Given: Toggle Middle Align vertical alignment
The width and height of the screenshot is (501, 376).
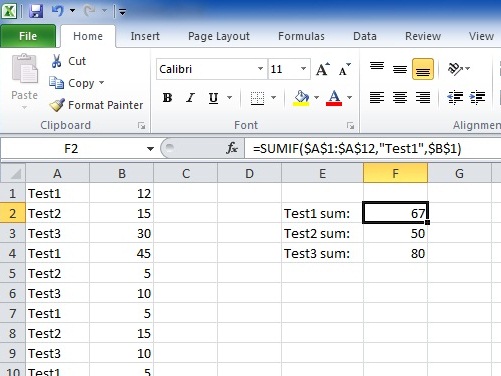Looking at the screenshot, I should tap(400, 69).
